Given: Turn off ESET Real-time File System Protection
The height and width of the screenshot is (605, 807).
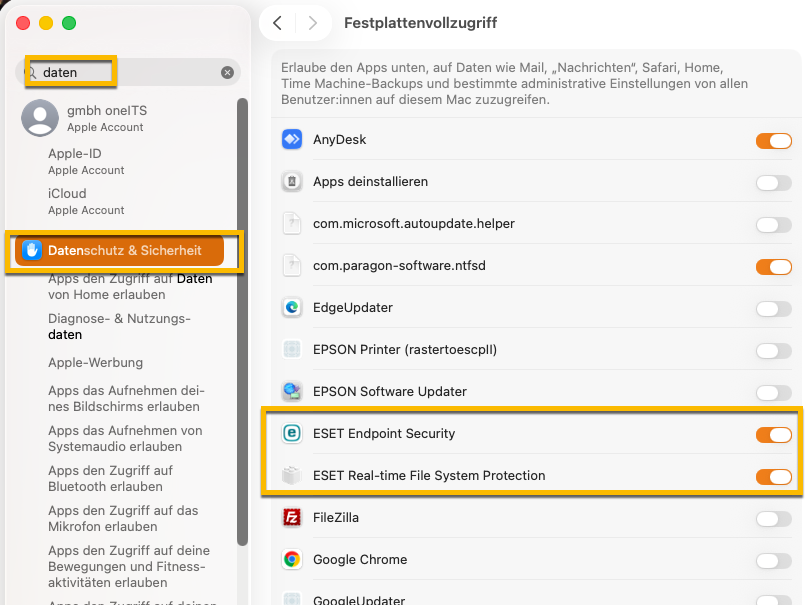Looking at the screenshot, I should (x=773, y=477).
